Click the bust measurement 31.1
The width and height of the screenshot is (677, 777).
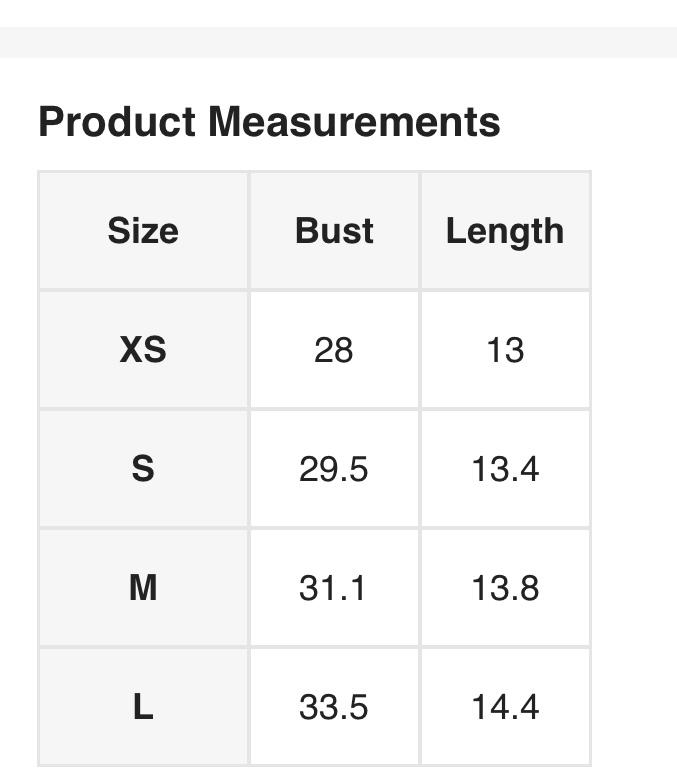333,587
